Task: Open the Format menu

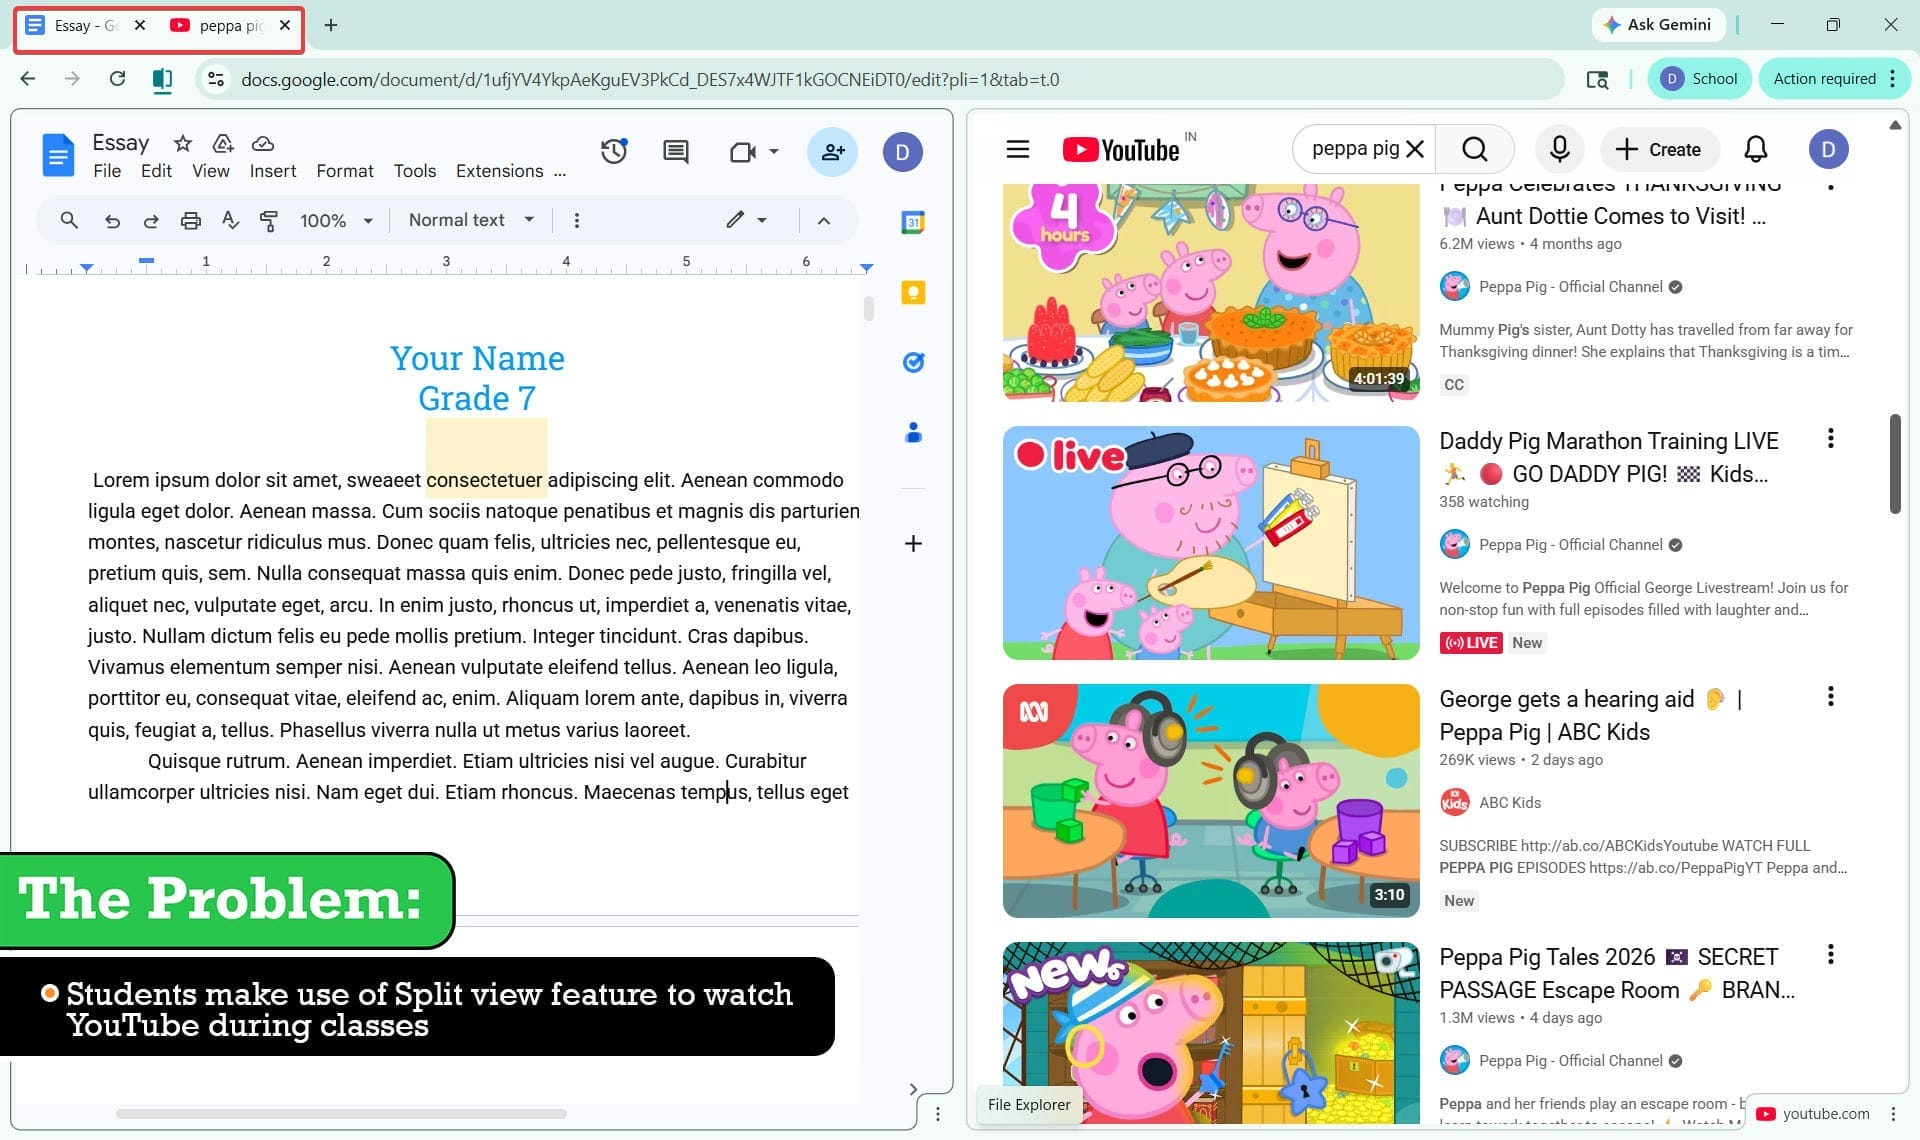Action: 345,171
